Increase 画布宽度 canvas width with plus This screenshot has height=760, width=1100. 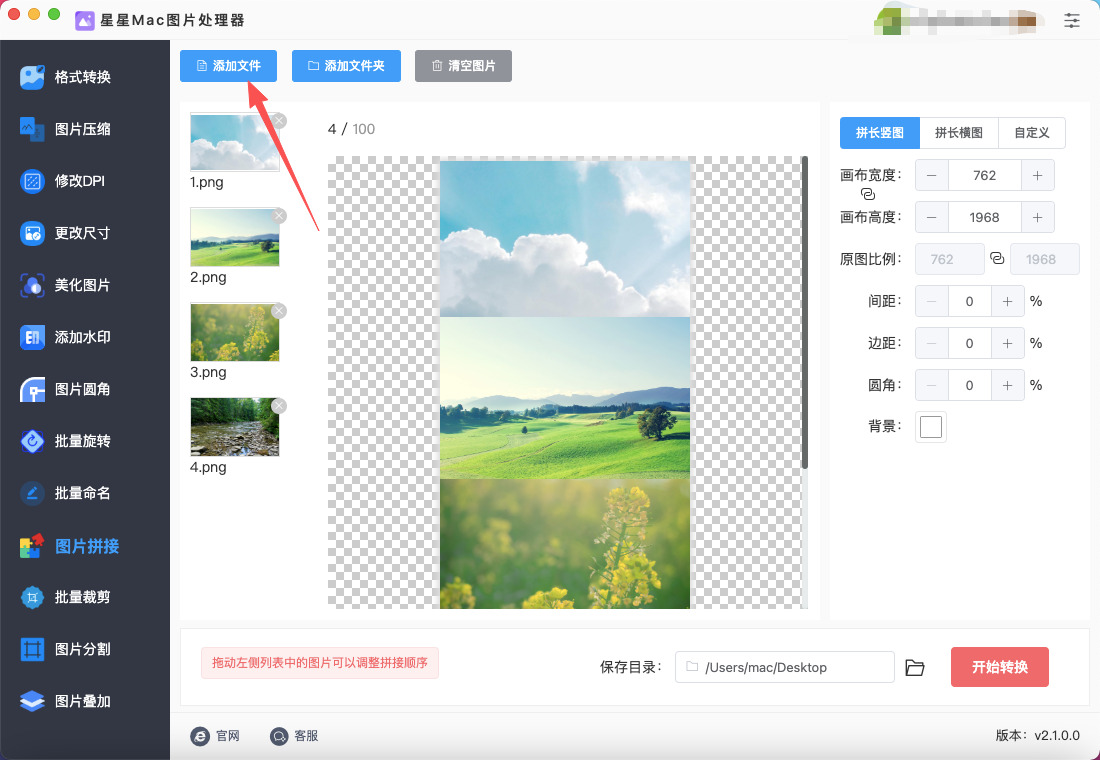click(x=1038, y=175)
